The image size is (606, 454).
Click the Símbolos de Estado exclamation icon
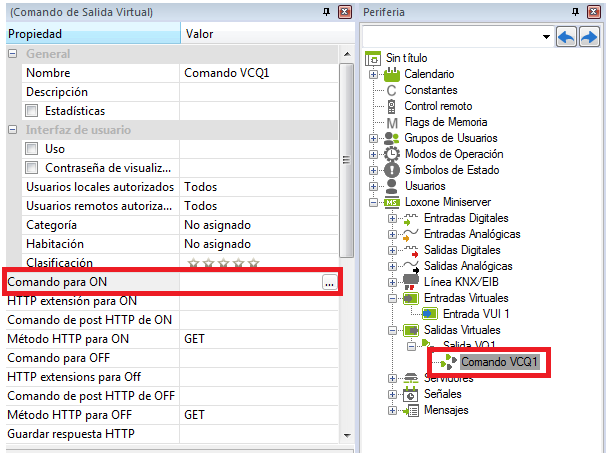392,170
